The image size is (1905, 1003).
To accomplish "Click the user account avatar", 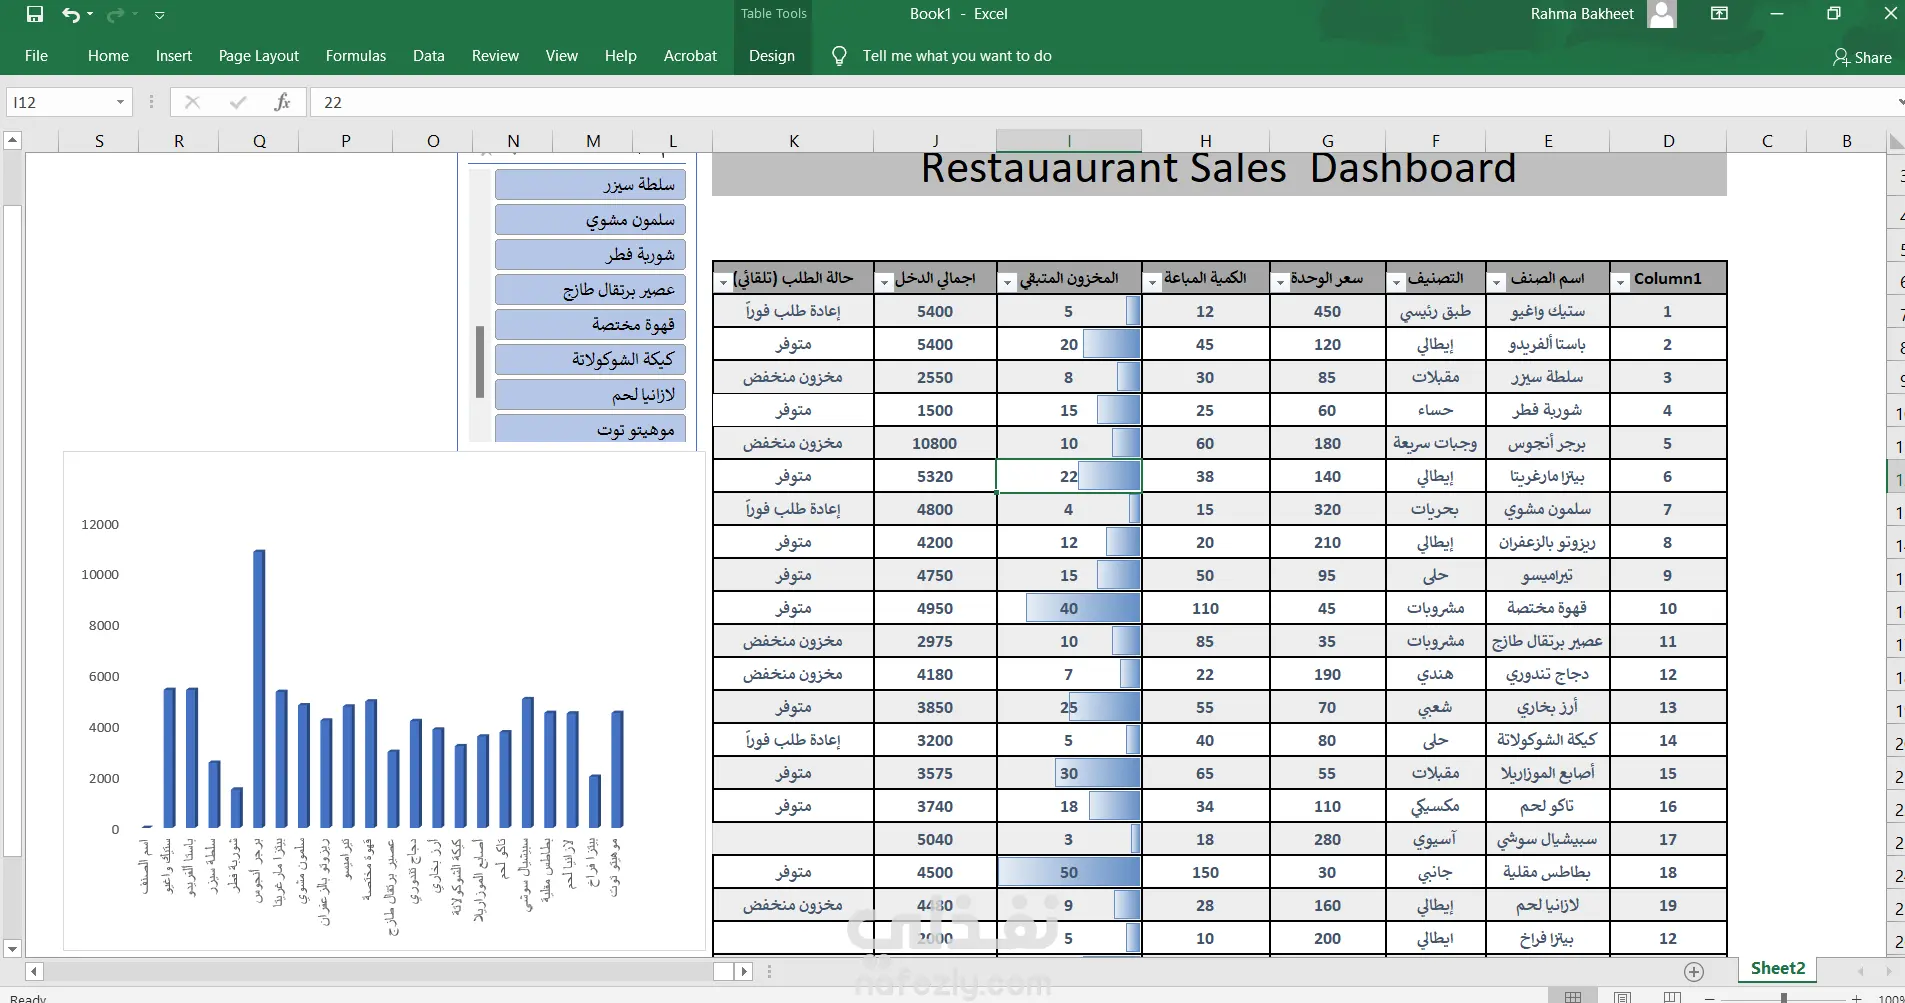I will tap(1662, 14).
